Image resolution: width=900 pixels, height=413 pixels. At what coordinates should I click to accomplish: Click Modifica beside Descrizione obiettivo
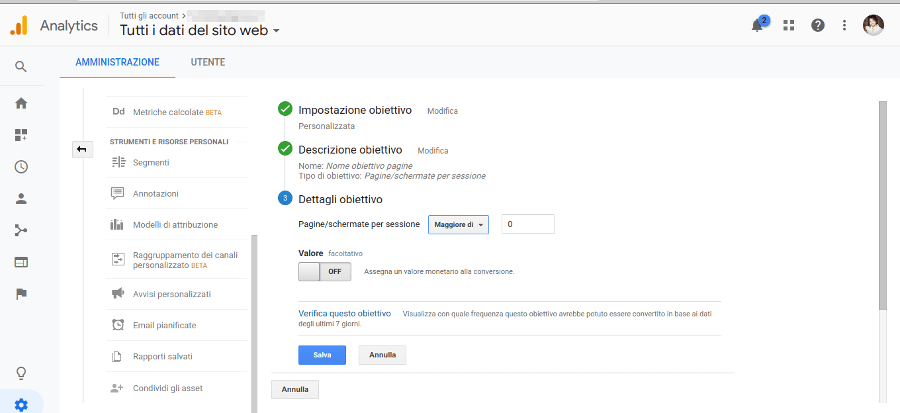433,151
